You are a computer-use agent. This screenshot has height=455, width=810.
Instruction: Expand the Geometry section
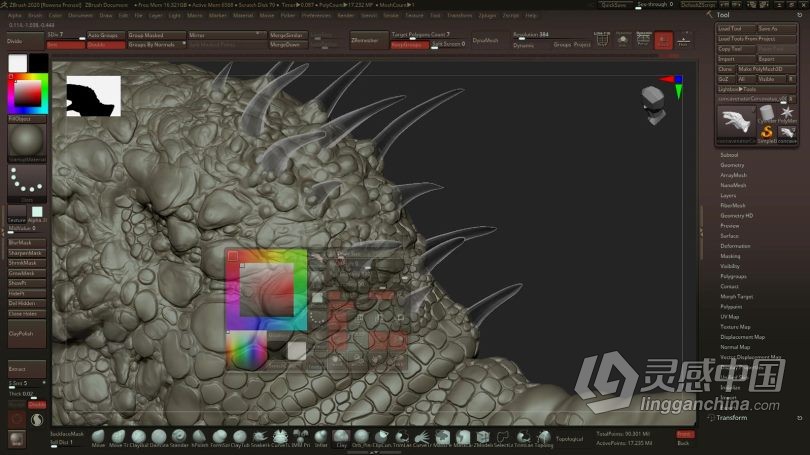tap(732, 165)
